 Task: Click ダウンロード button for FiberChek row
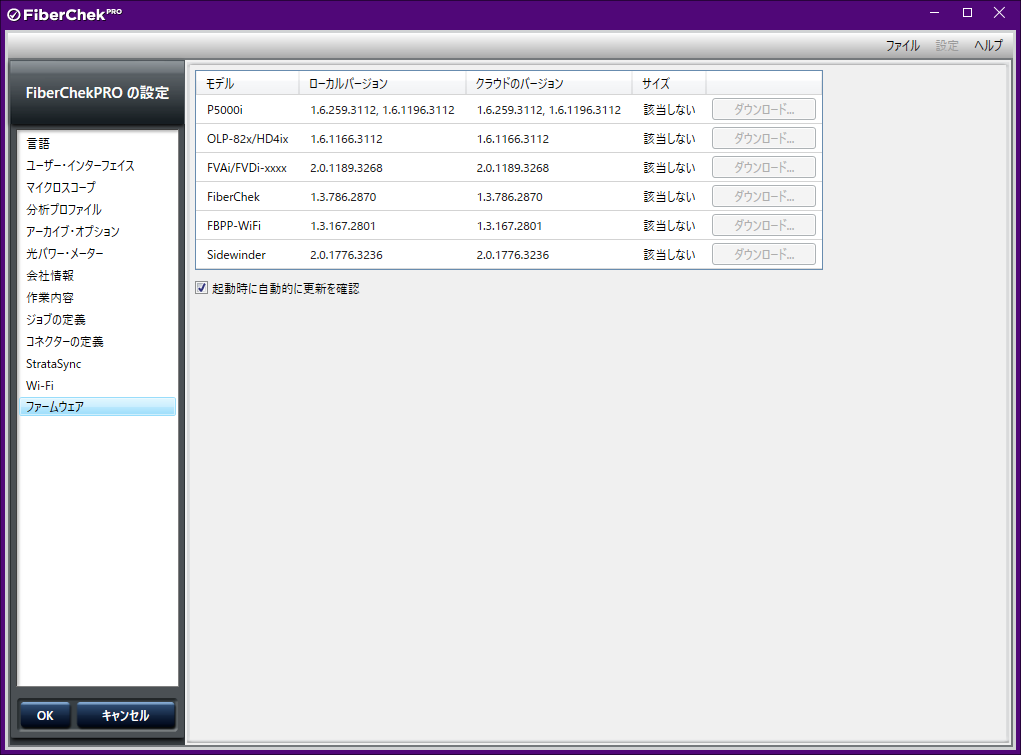point(764,196)
